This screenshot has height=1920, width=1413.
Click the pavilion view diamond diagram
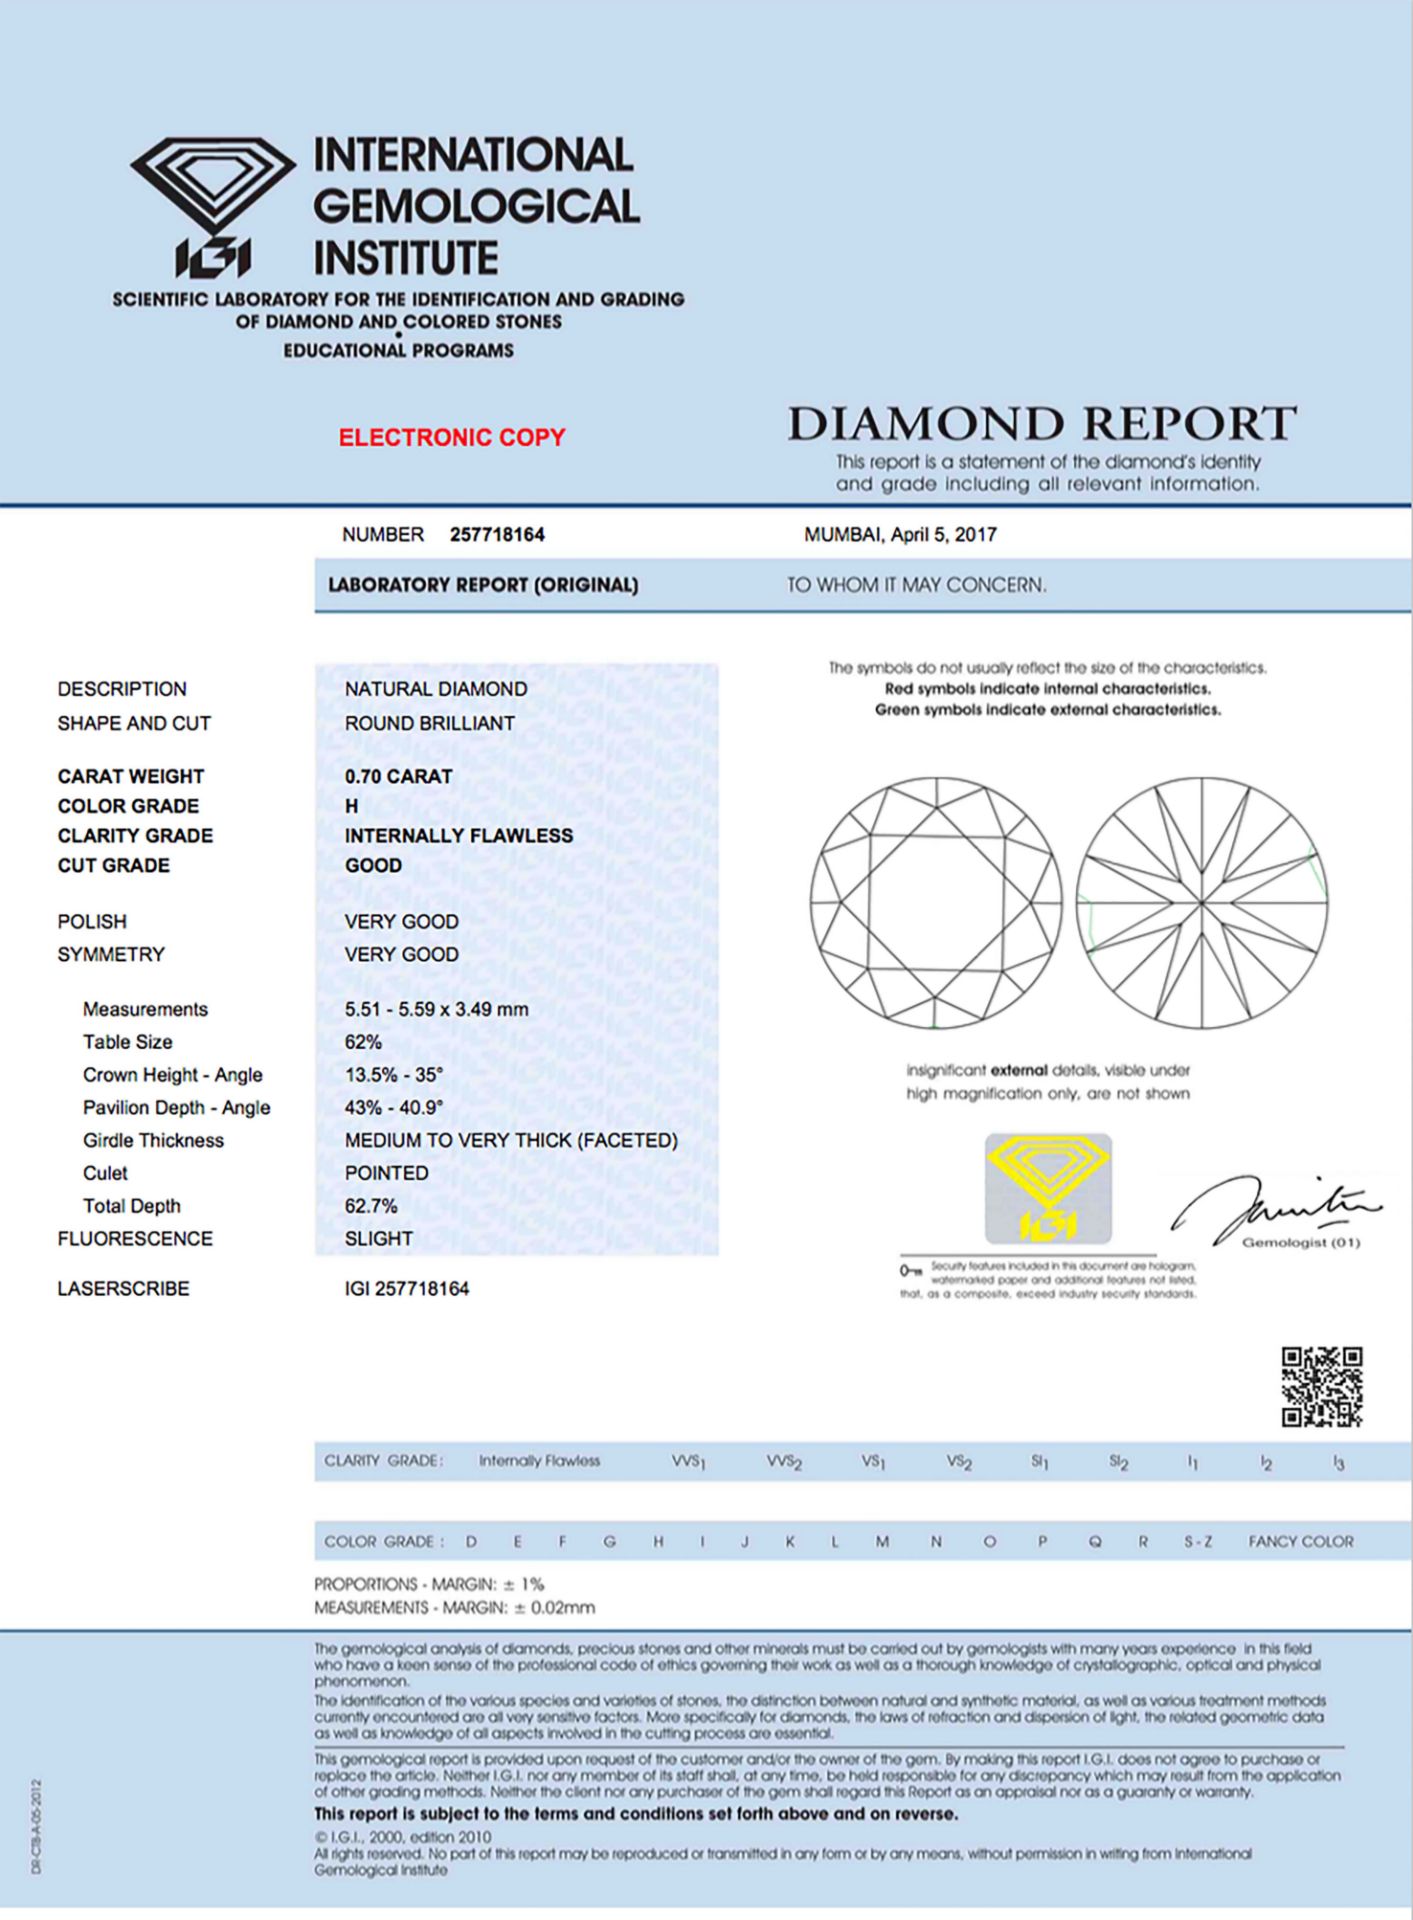pyautogui.click(x=1202, y=904)
